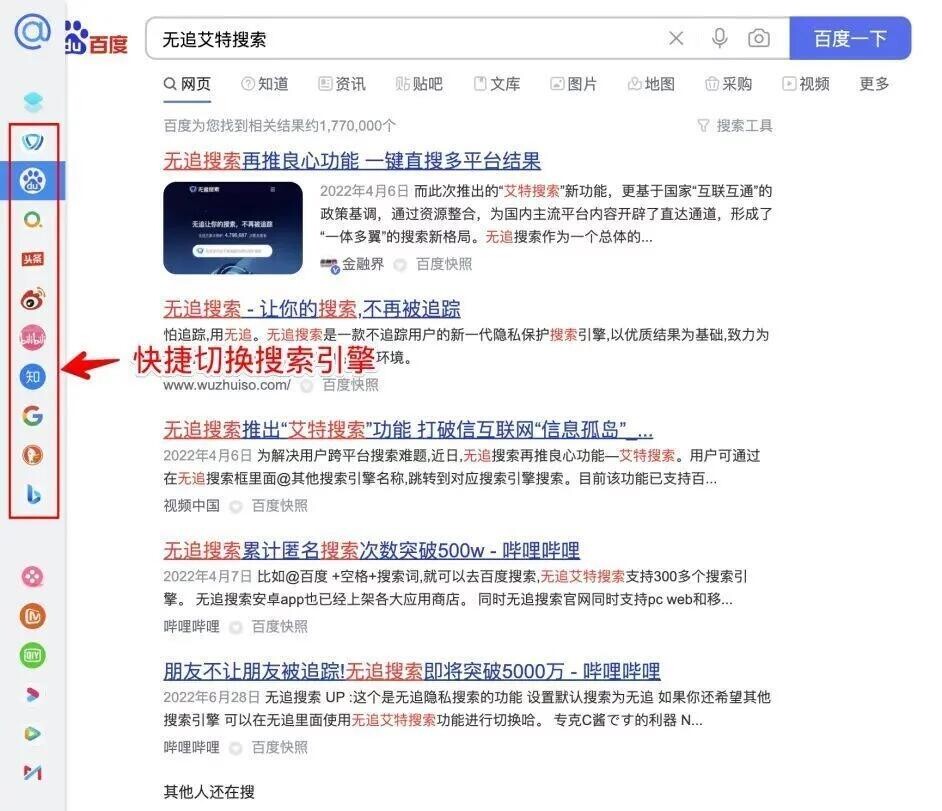Click the microphone voice search icon
The height and width of the screenshot is (811, 942).
(x=719, y=38)
